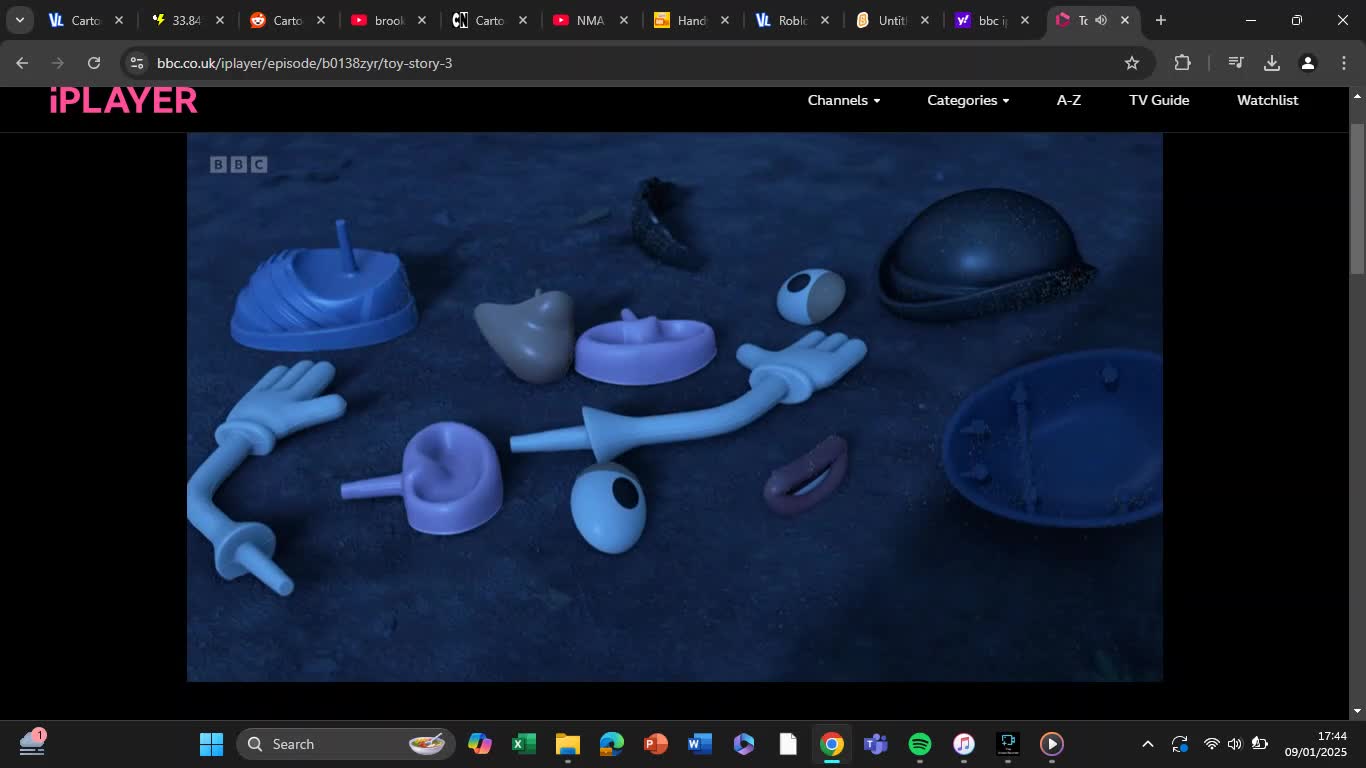
Task: Open File Explorer from the taskbar
Action: point(568,744)
